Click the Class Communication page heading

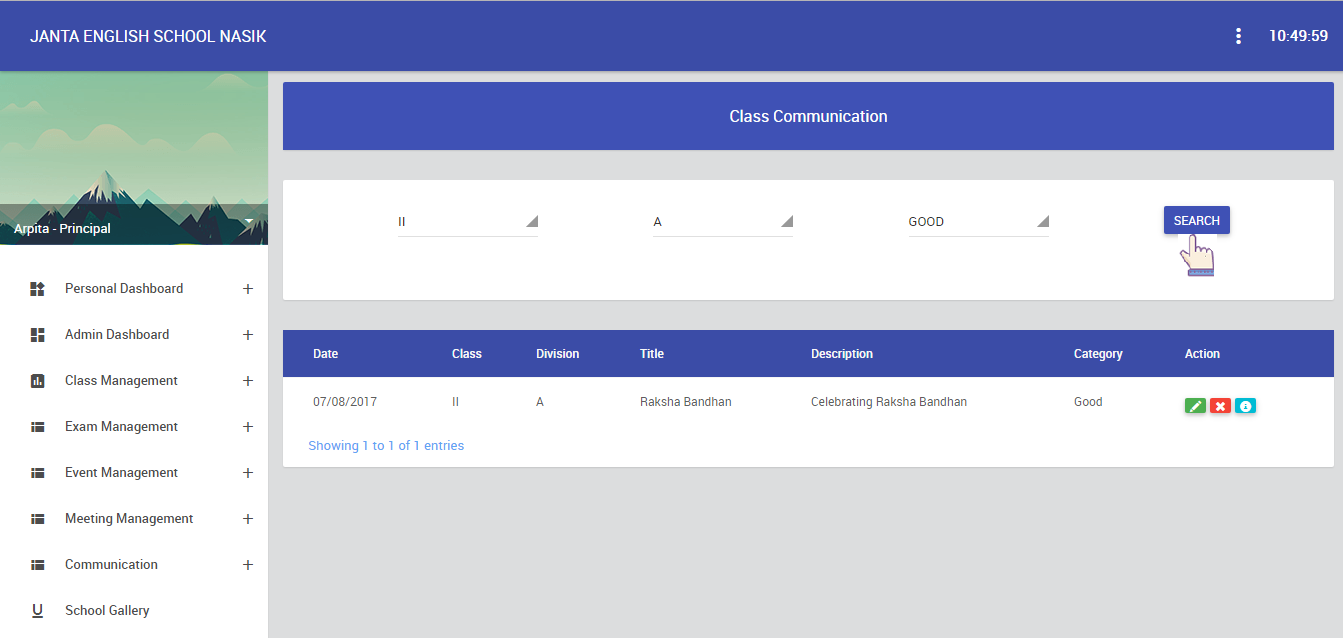point(808,117)
